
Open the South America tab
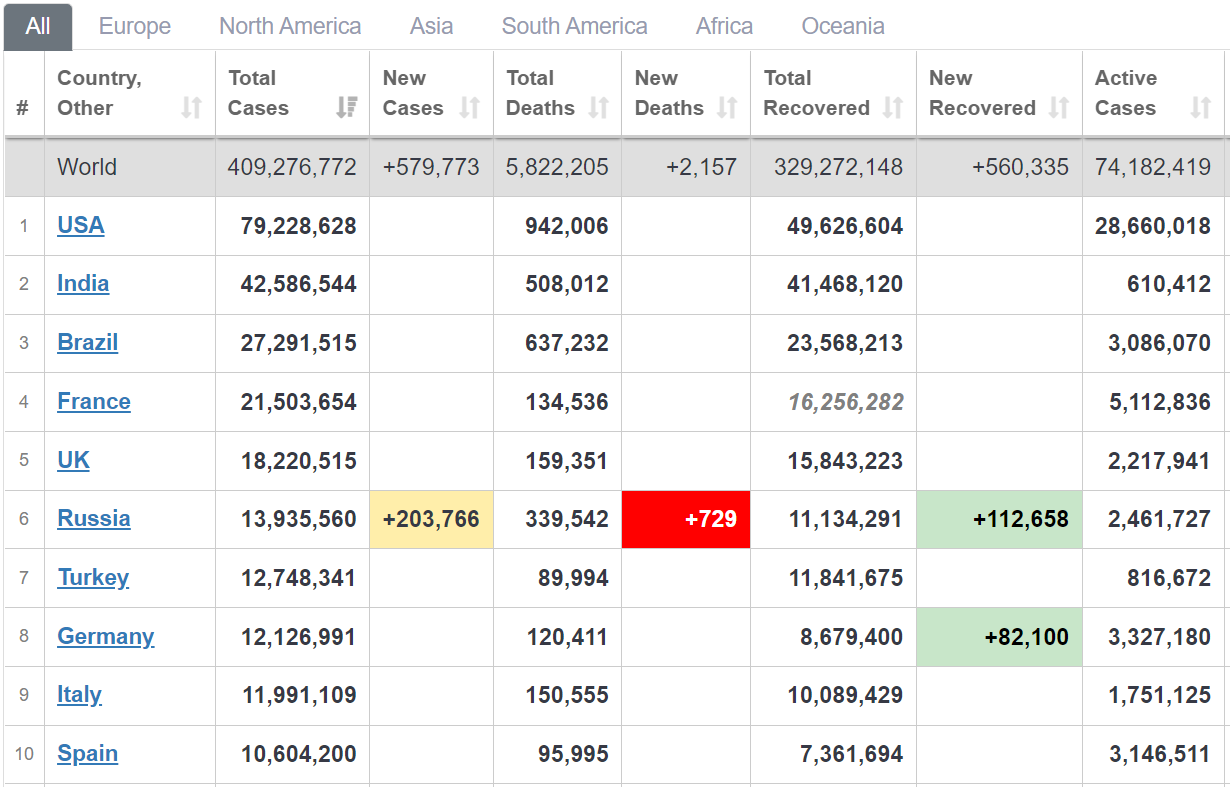pos(574,27)
